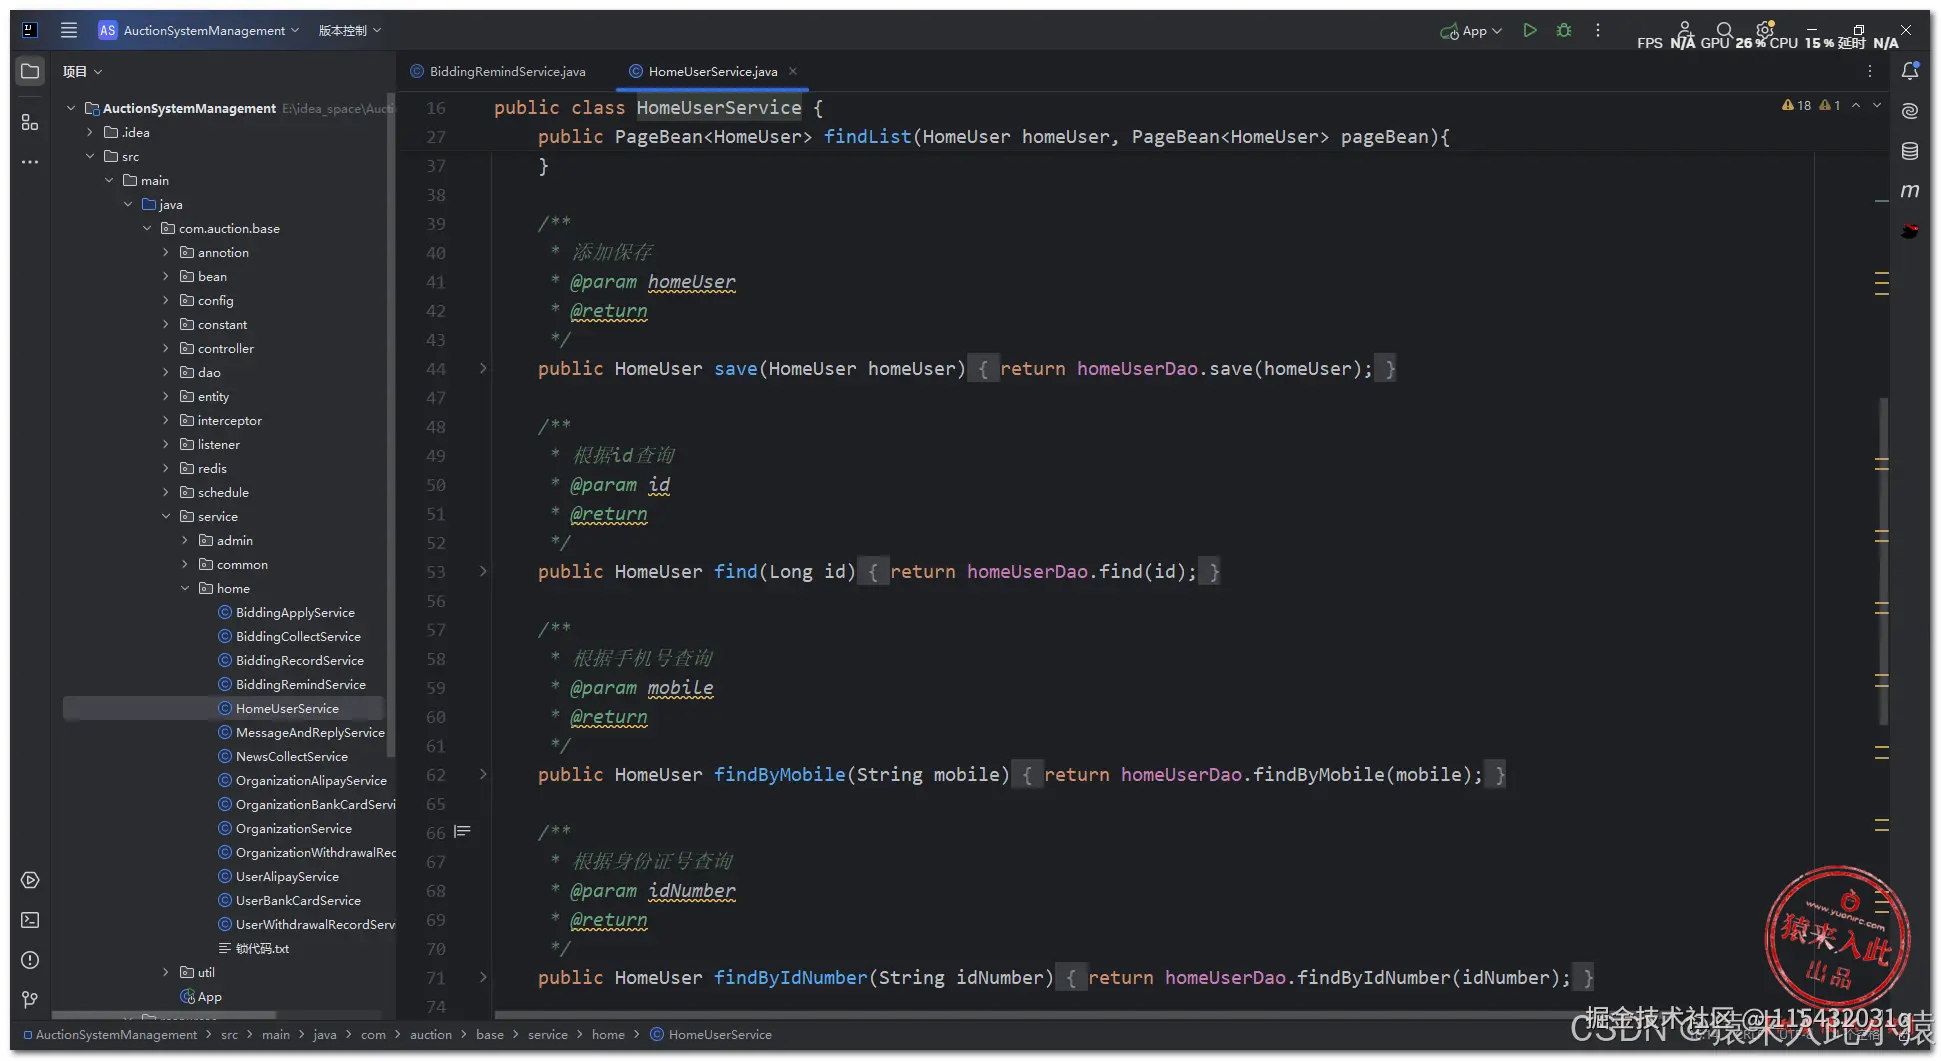
Task: Debug the App configuration
Action: [x=1564, y=30]
